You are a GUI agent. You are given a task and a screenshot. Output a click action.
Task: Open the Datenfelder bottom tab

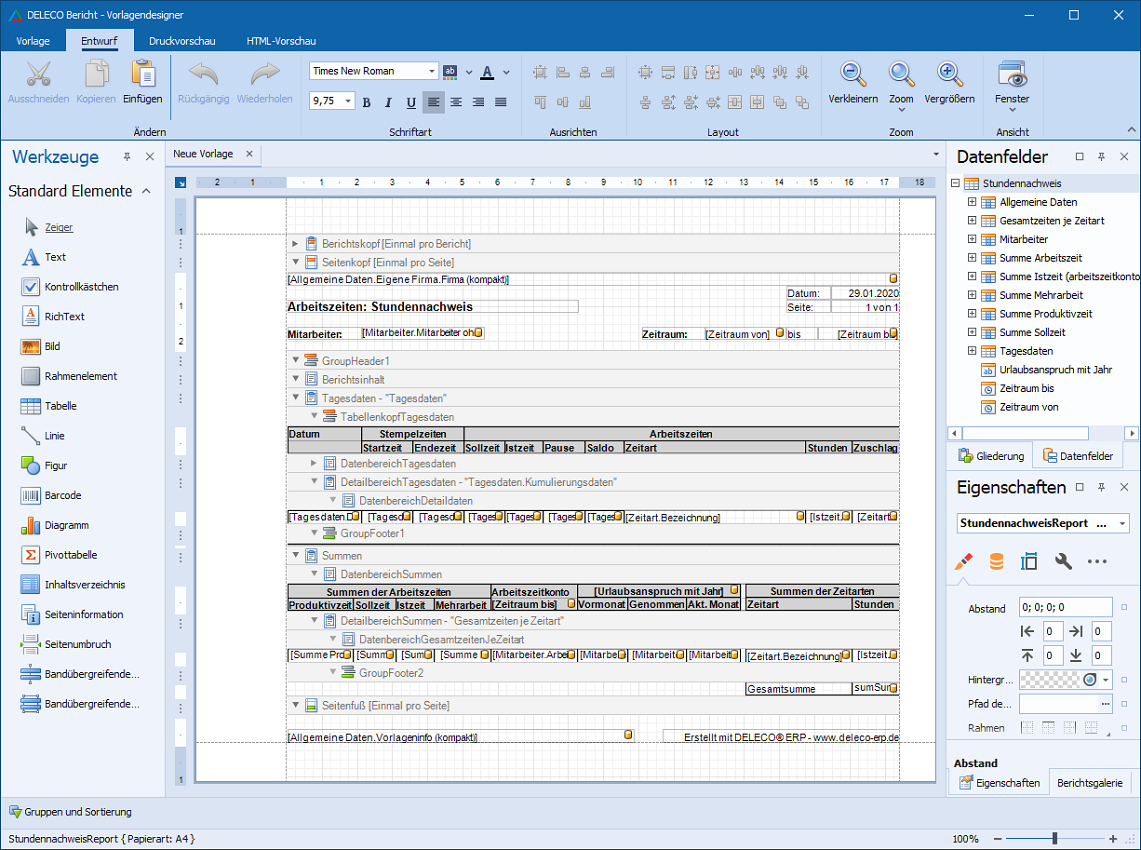[x=1077, y=456]
